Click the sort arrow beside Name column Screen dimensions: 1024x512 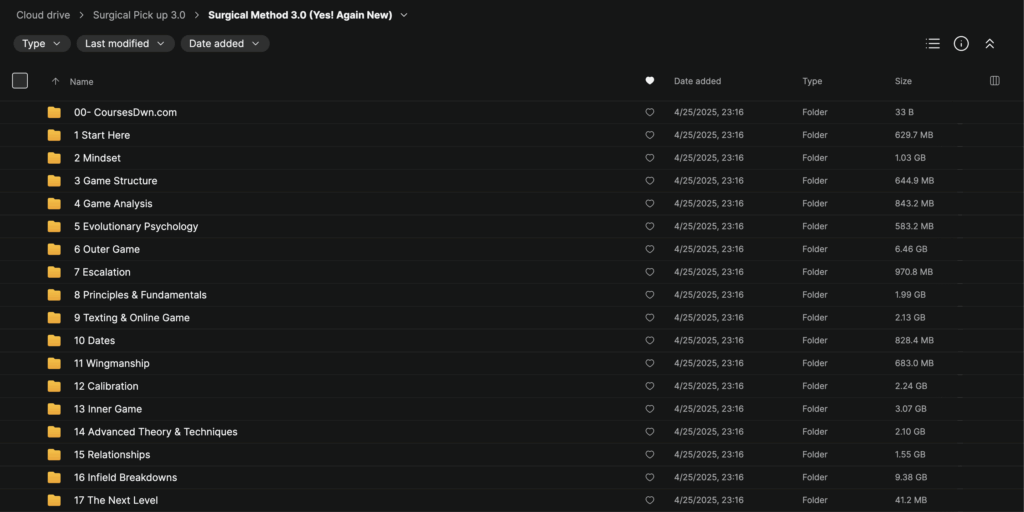click(x=55, y=81)
